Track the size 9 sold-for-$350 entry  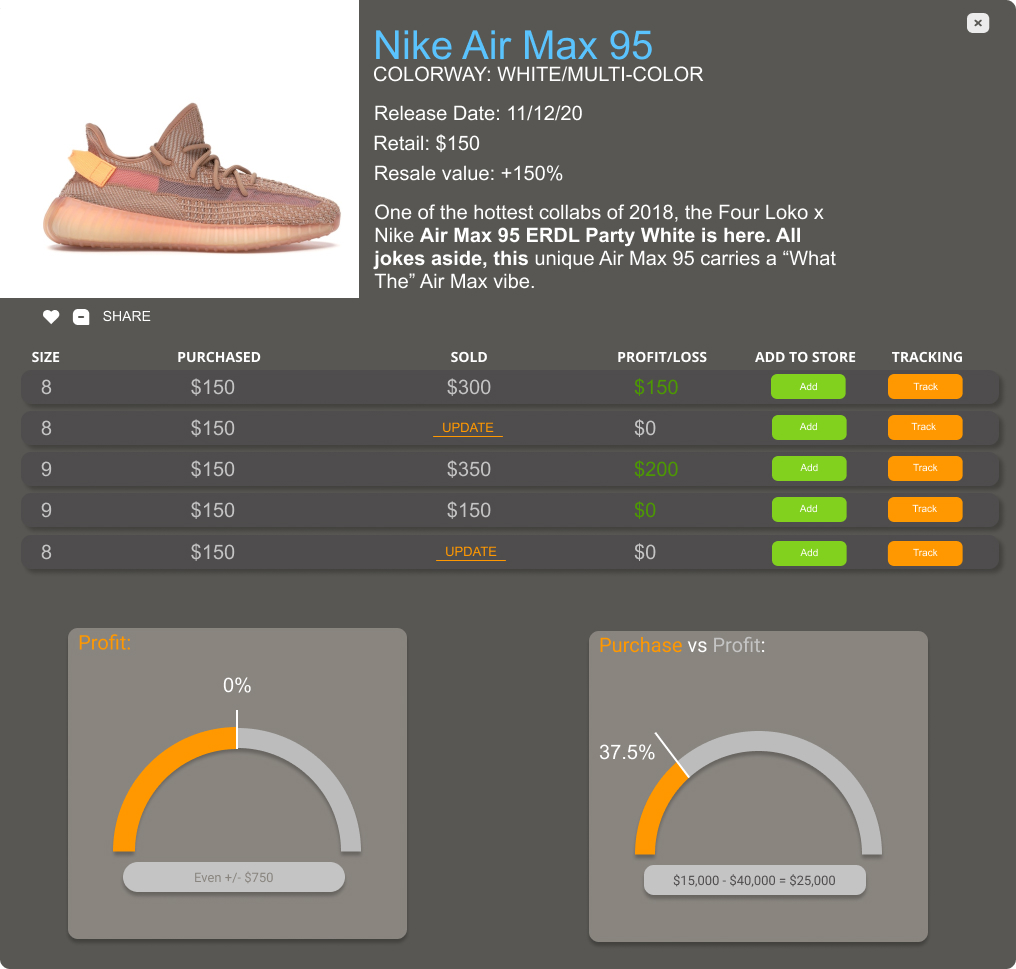click(x=925, y=468)
